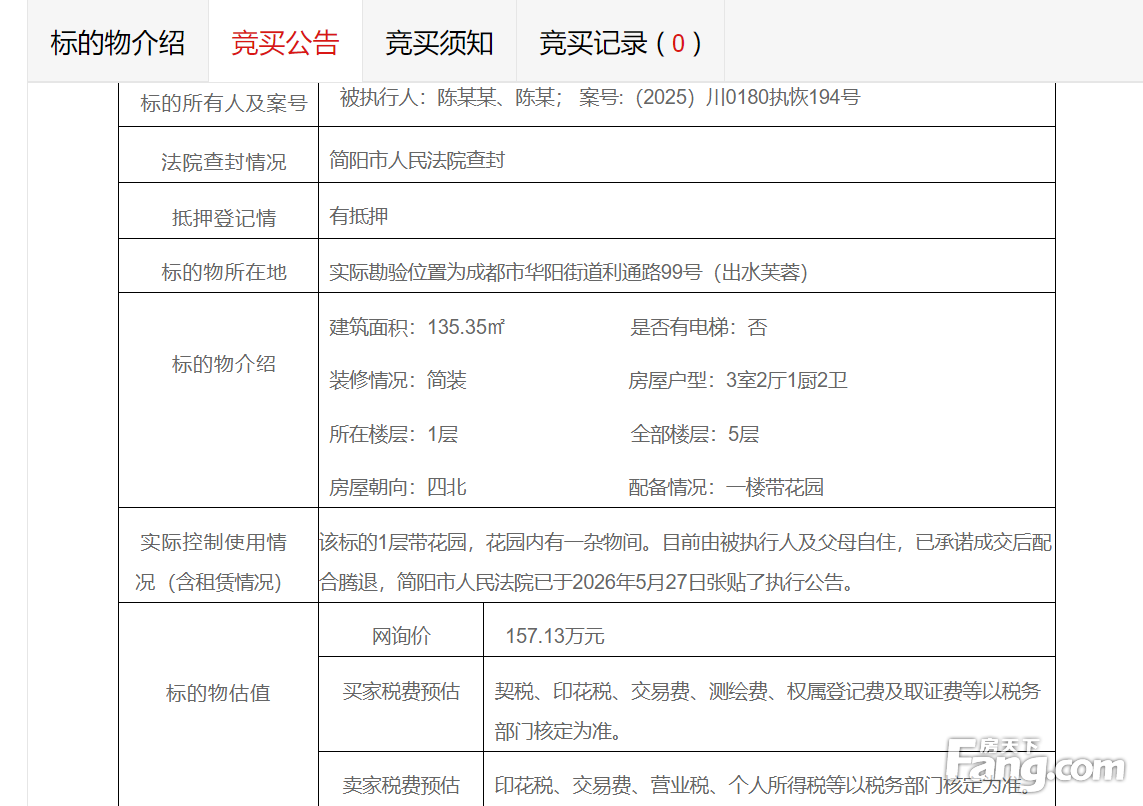Select the text about 2026年5月27日 执行公告

click(713, 582)
